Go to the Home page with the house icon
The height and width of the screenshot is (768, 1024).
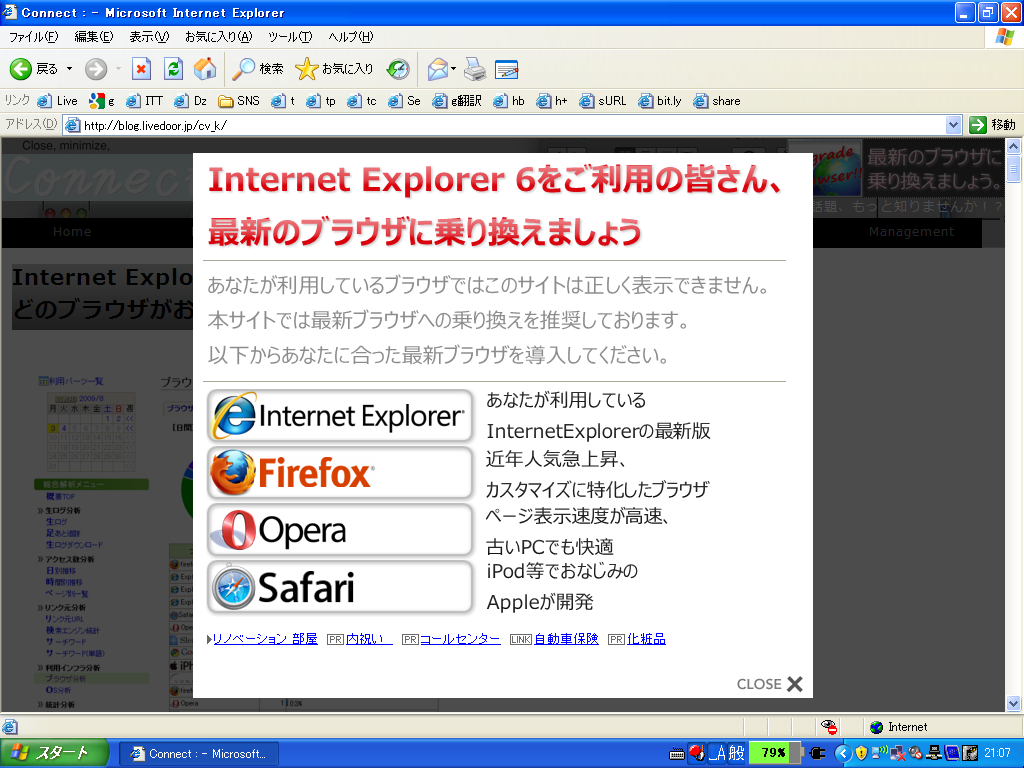(x=204, y=69)
